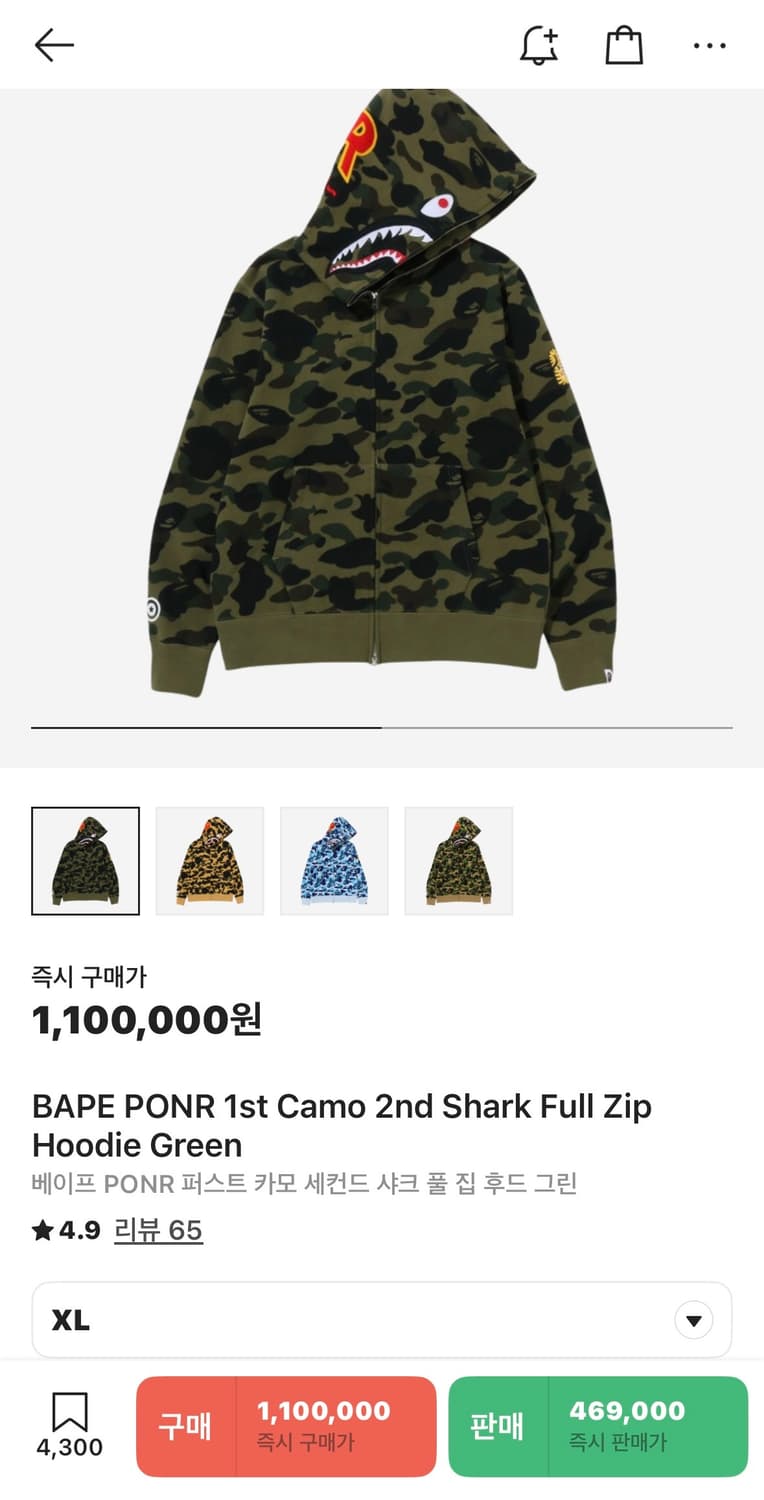Image resolution: width=764 pixels, height=1500 pixels.
Task: Open the XL size selector field
Action: (x=382, y=1320)
